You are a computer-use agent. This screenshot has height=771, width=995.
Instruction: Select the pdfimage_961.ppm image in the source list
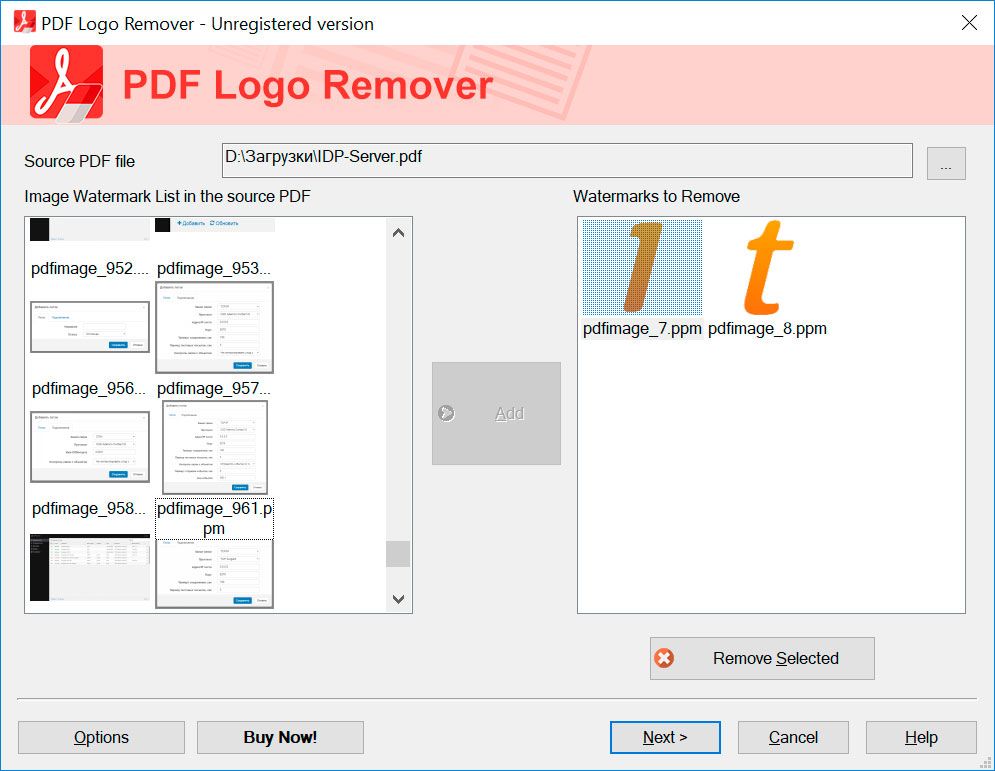click(x=214, y=516)
